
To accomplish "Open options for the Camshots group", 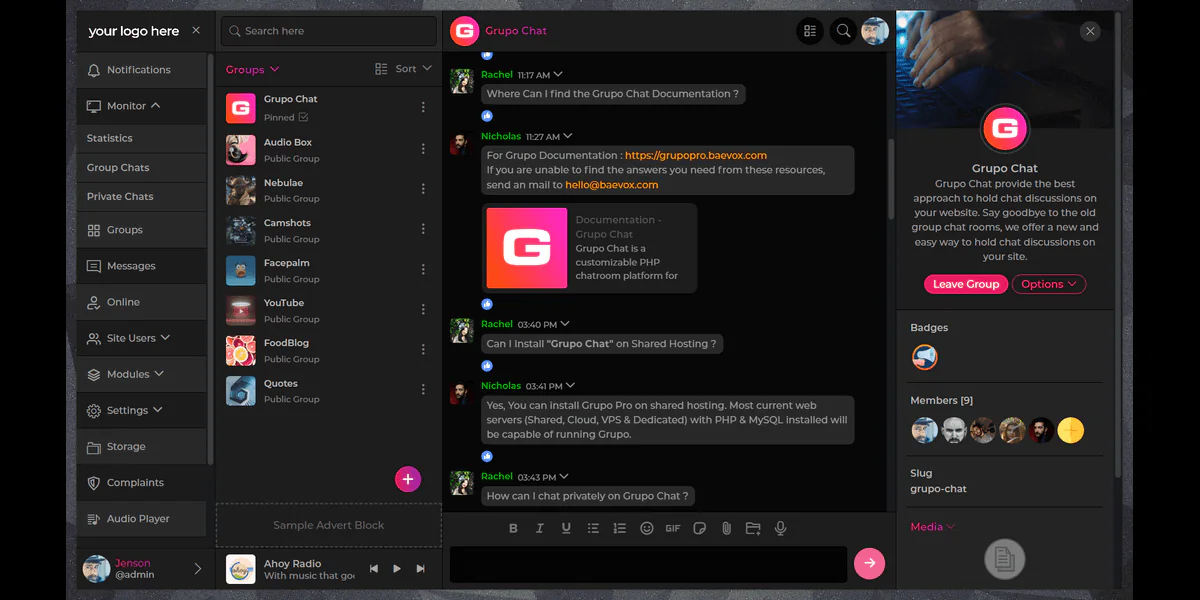I will tap(423, 229).
